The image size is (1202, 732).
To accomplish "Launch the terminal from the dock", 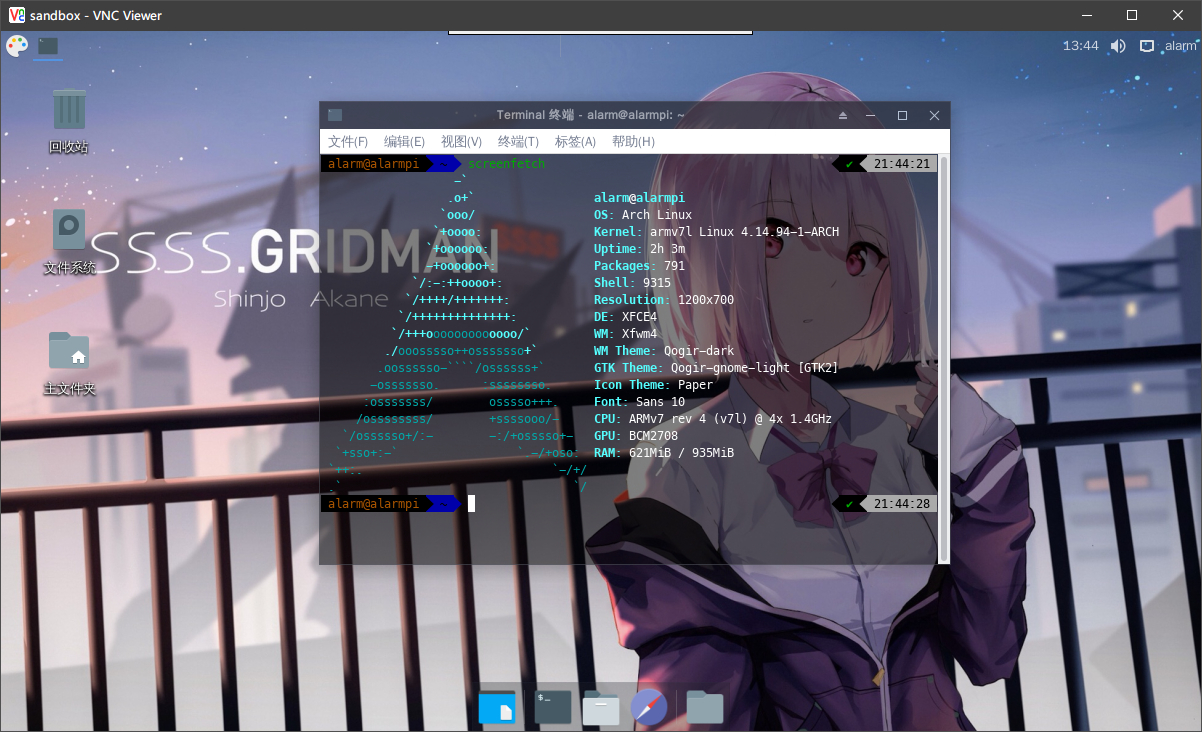I will pos(552,706).
